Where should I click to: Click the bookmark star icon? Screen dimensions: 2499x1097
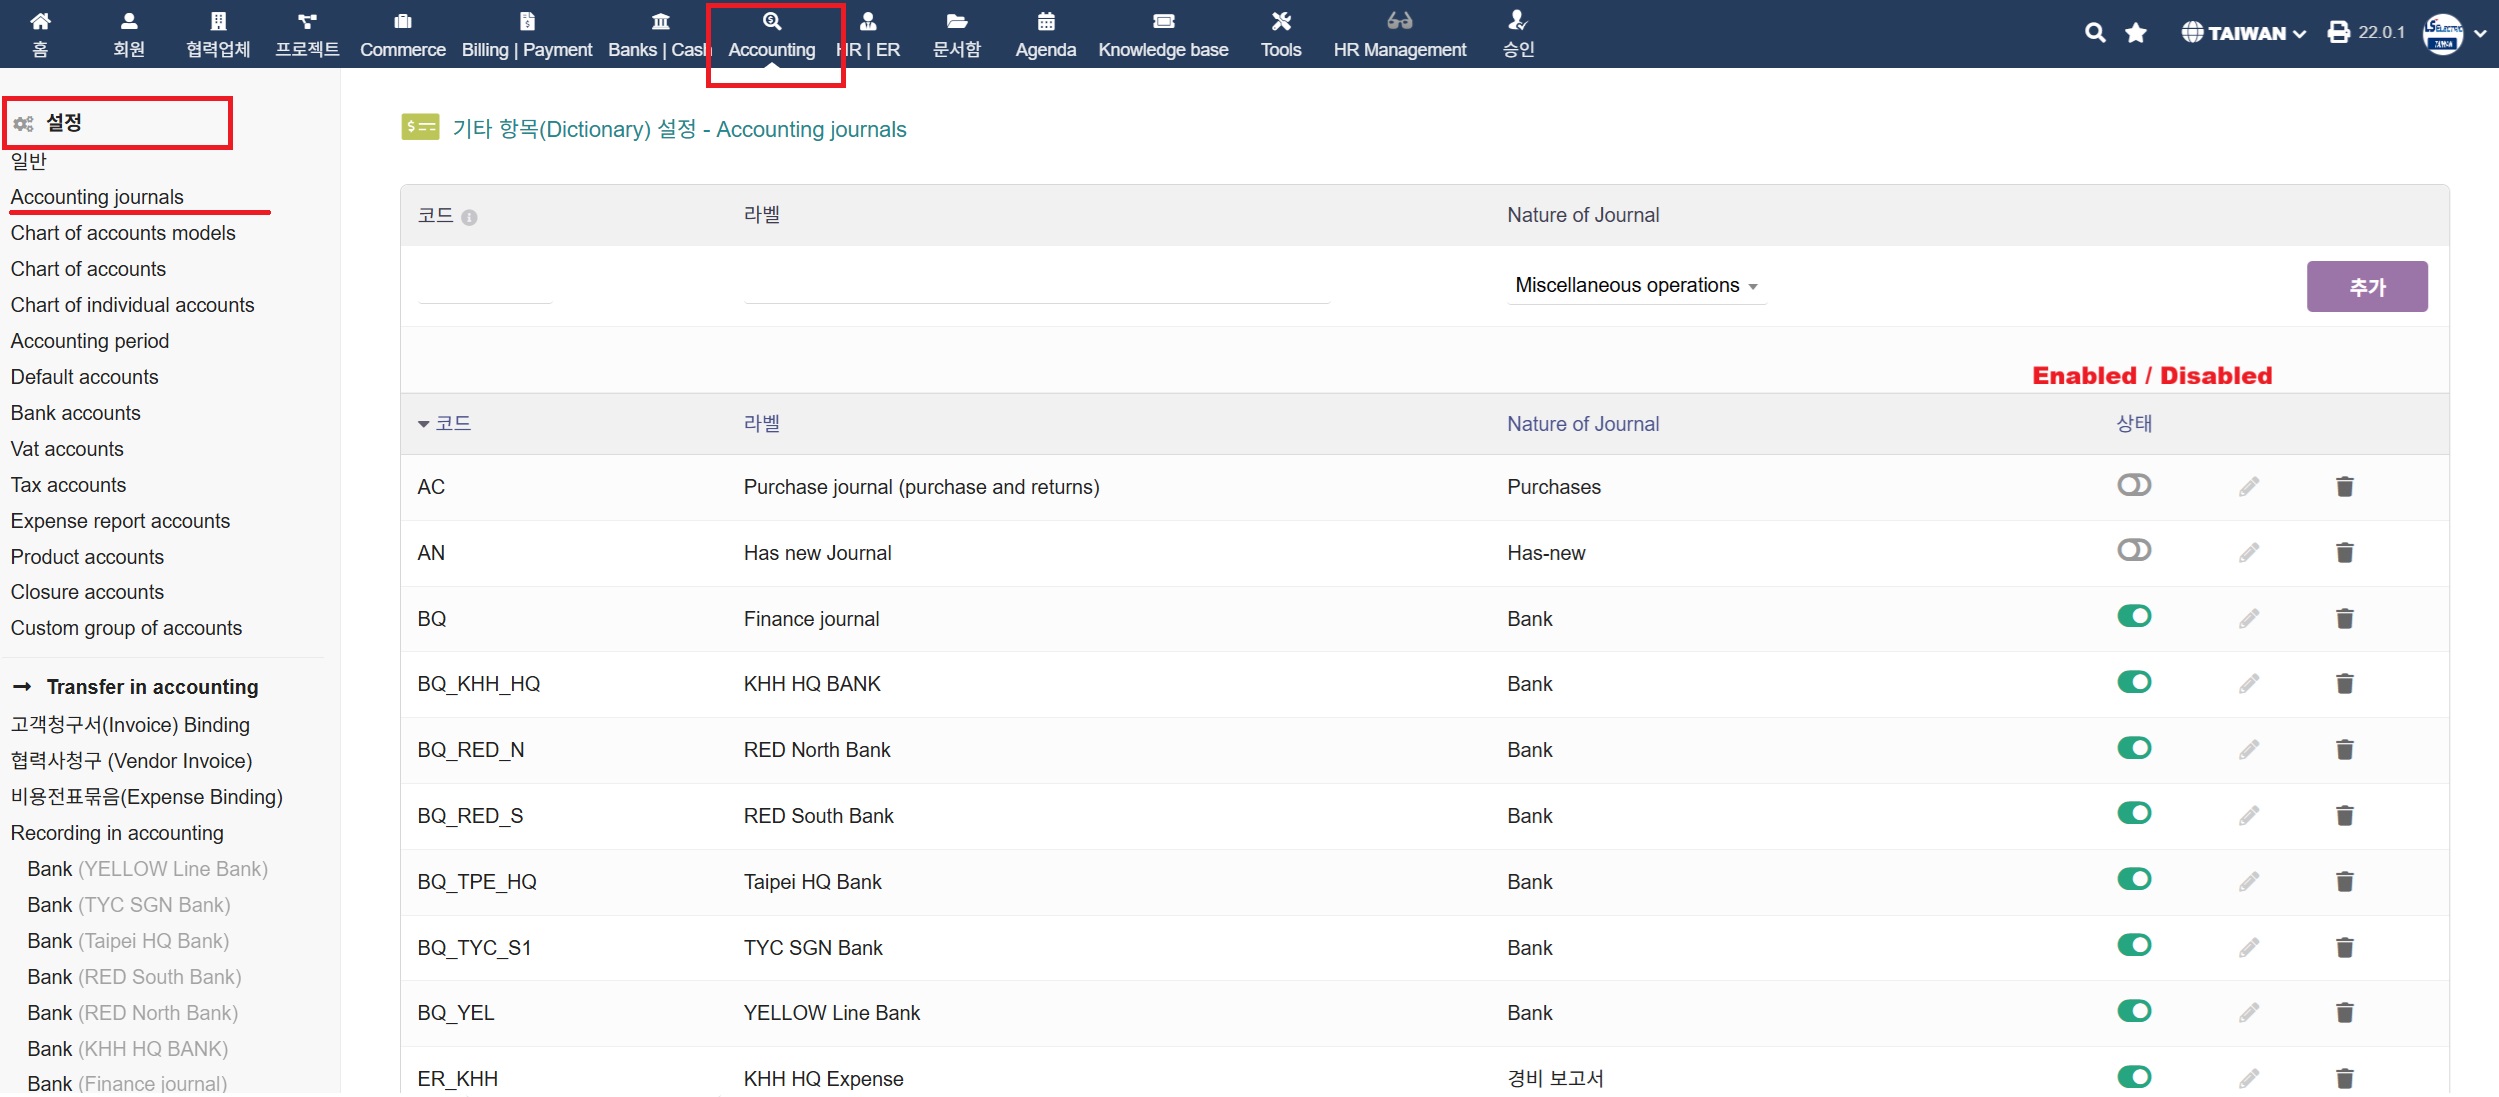[2135, 33]
